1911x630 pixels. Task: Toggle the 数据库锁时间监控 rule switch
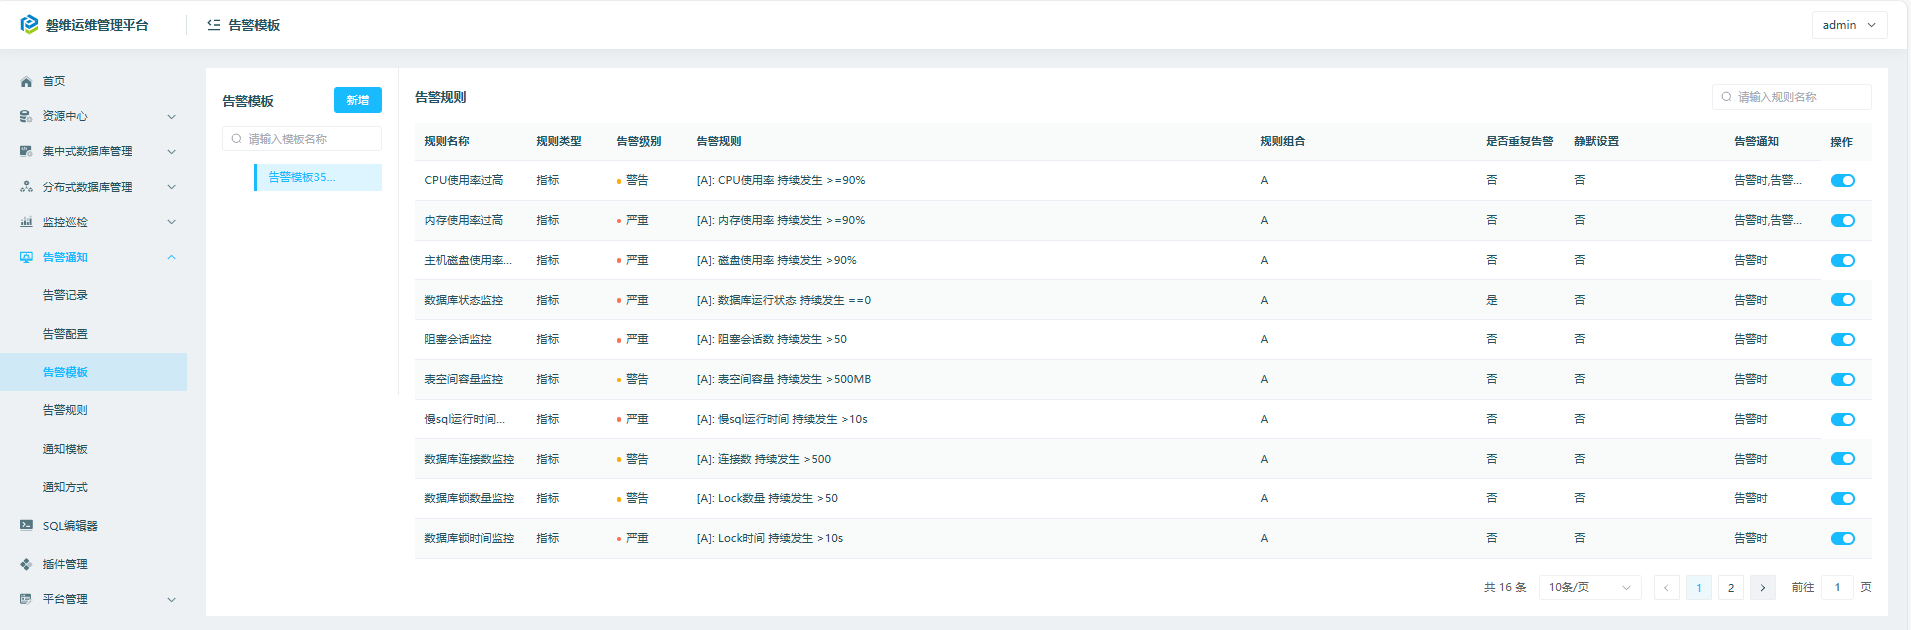tap(1843, 539)
